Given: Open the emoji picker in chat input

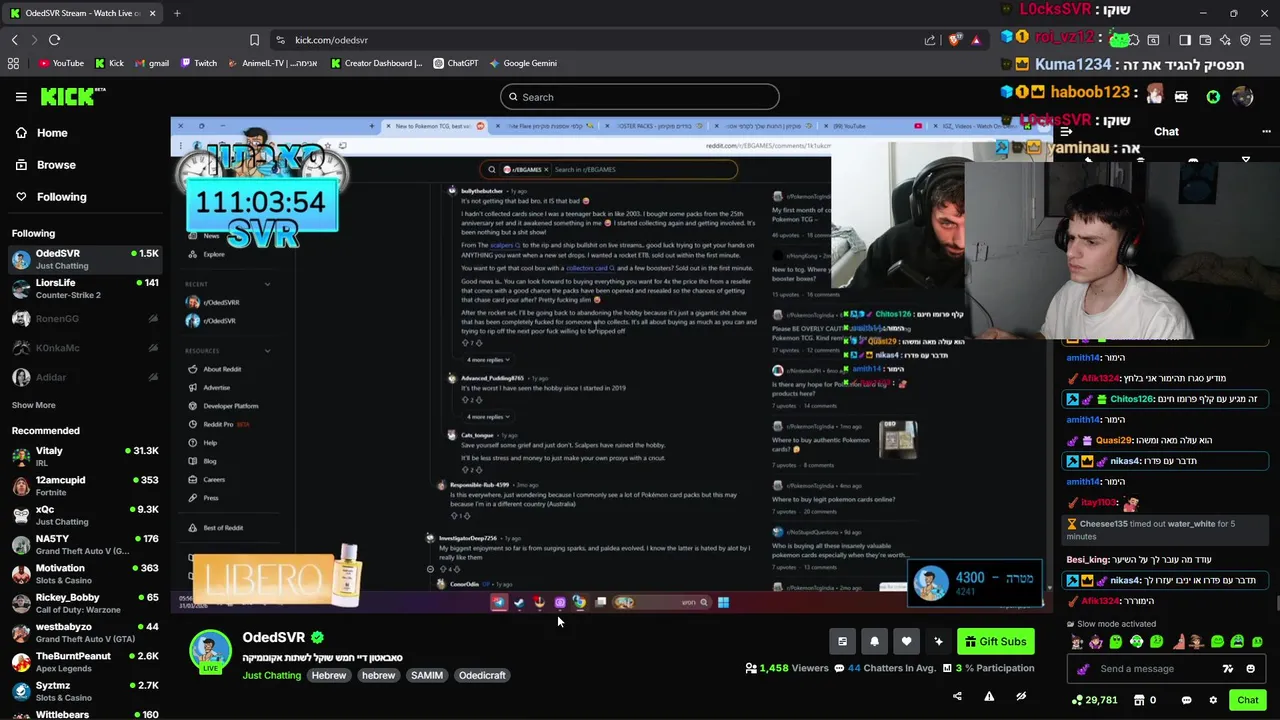Looking at the screenshot, I should coord(1251,669).
